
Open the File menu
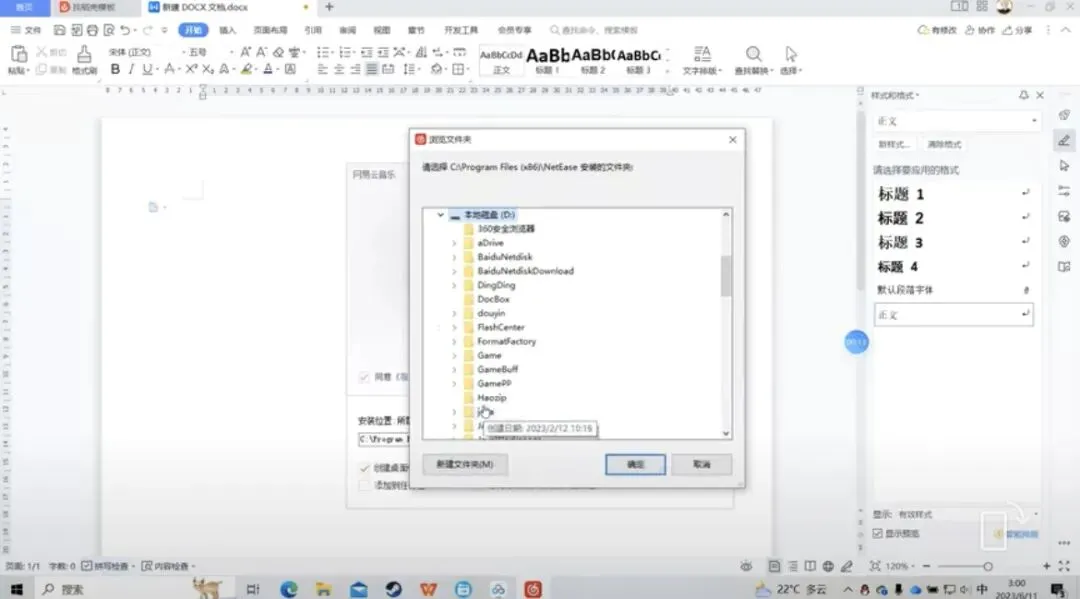pos(26,30)
